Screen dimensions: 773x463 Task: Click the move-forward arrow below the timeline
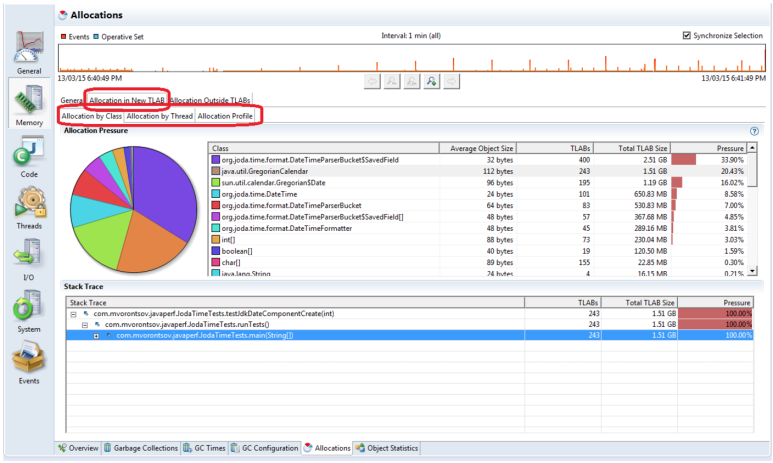pos(451,81)
